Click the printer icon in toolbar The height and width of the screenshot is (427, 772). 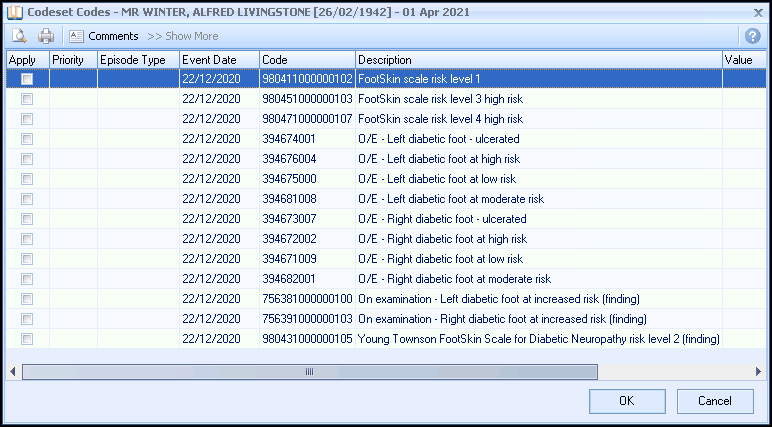pos(46,36)
